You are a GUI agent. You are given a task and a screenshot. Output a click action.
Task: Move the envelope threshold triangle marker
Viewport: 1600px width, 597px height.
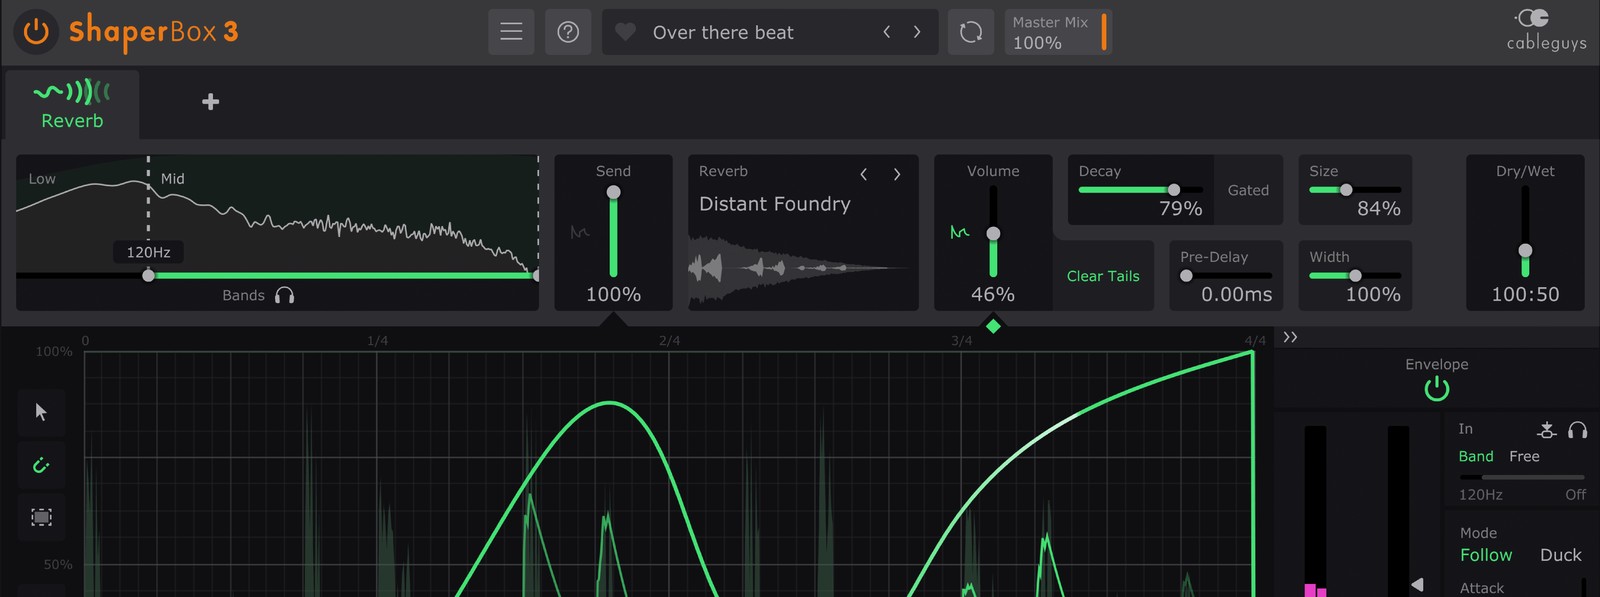1417,584
